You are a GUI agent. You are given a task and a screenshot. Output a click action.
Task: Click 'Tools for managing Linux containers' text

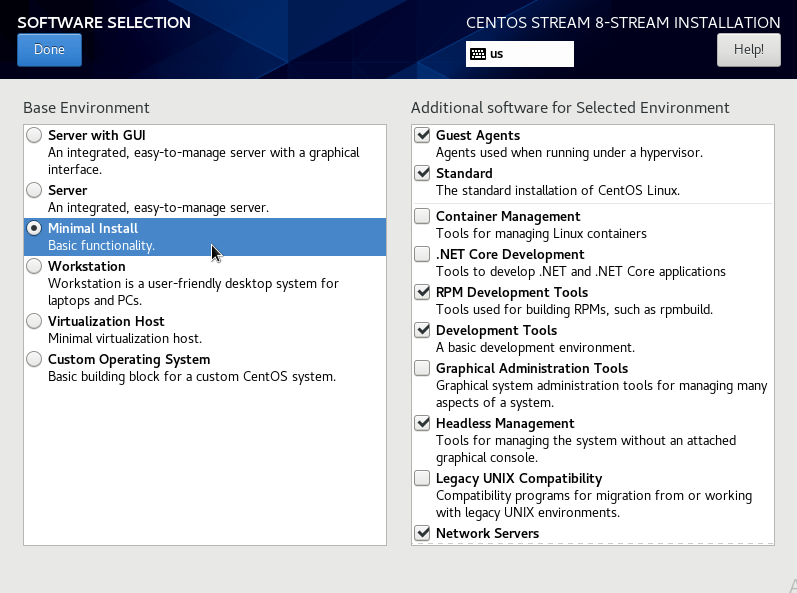541,234
